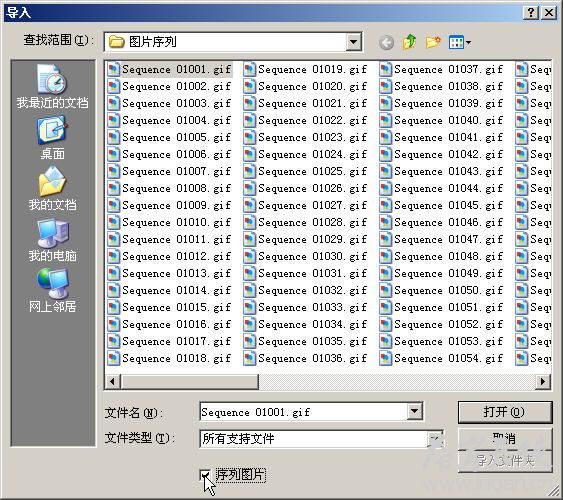The width and height of the screenshot is (563, 500).
Task: Expand the Look in (查找范围) dropdown
Action: coord(353,42)
